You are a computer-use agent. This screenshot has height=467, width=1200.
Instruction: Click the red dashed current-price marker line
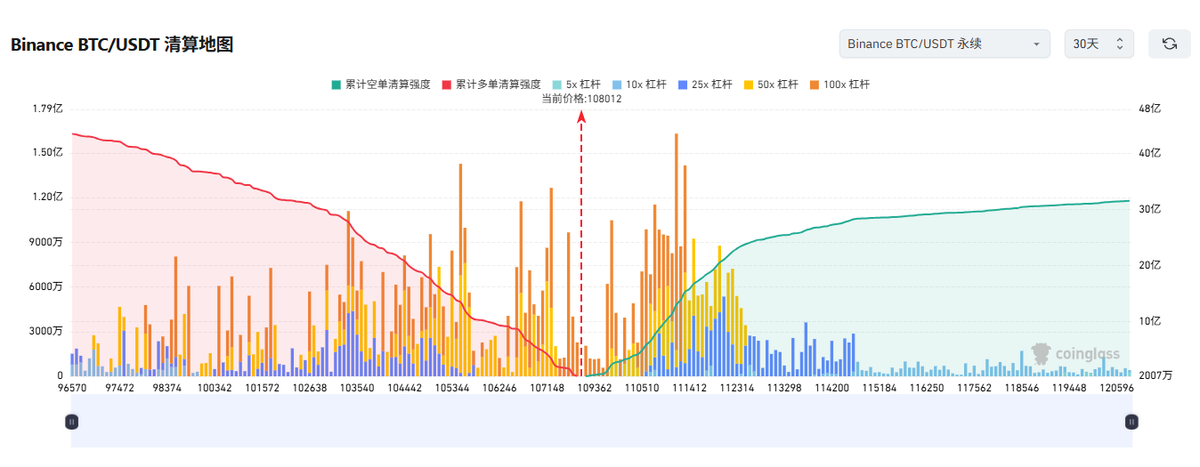(581, 245)
